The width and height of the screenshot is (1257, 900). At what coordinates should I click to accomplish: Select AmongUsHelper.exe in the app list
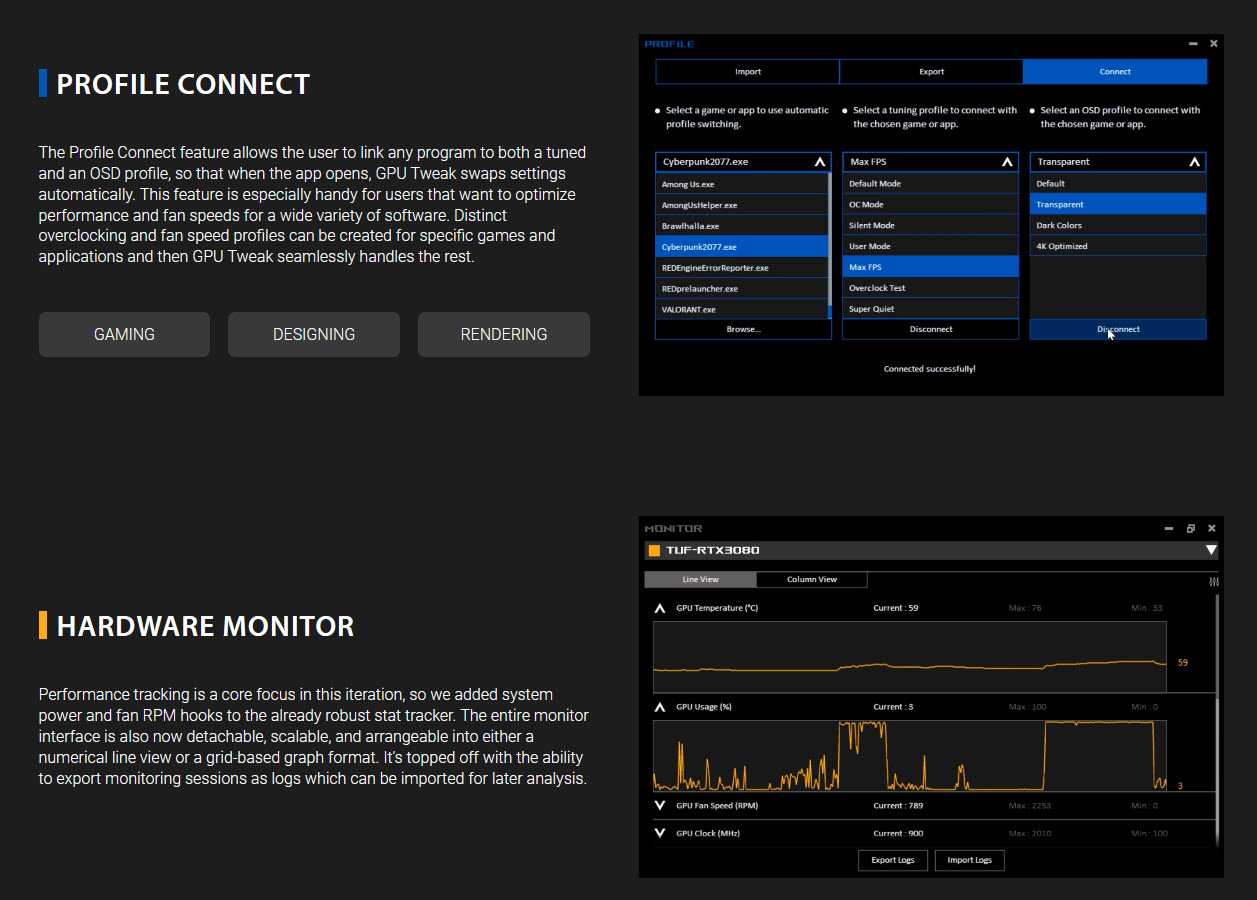click(742, 205)
